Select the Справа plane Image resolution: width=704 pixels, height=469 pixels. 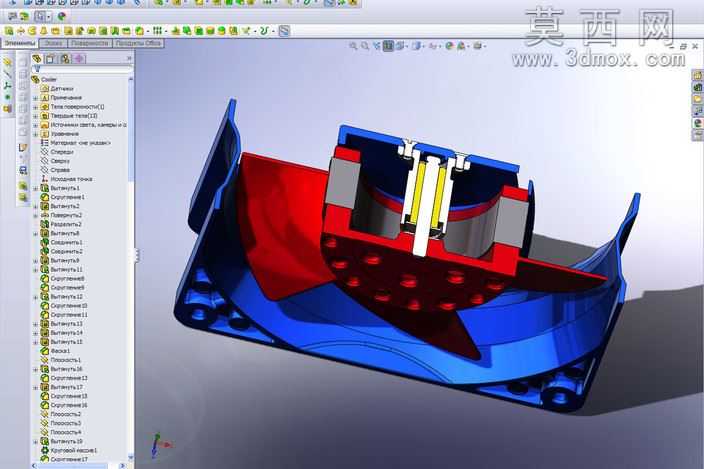pyautogui.click(x=55, y=170)
